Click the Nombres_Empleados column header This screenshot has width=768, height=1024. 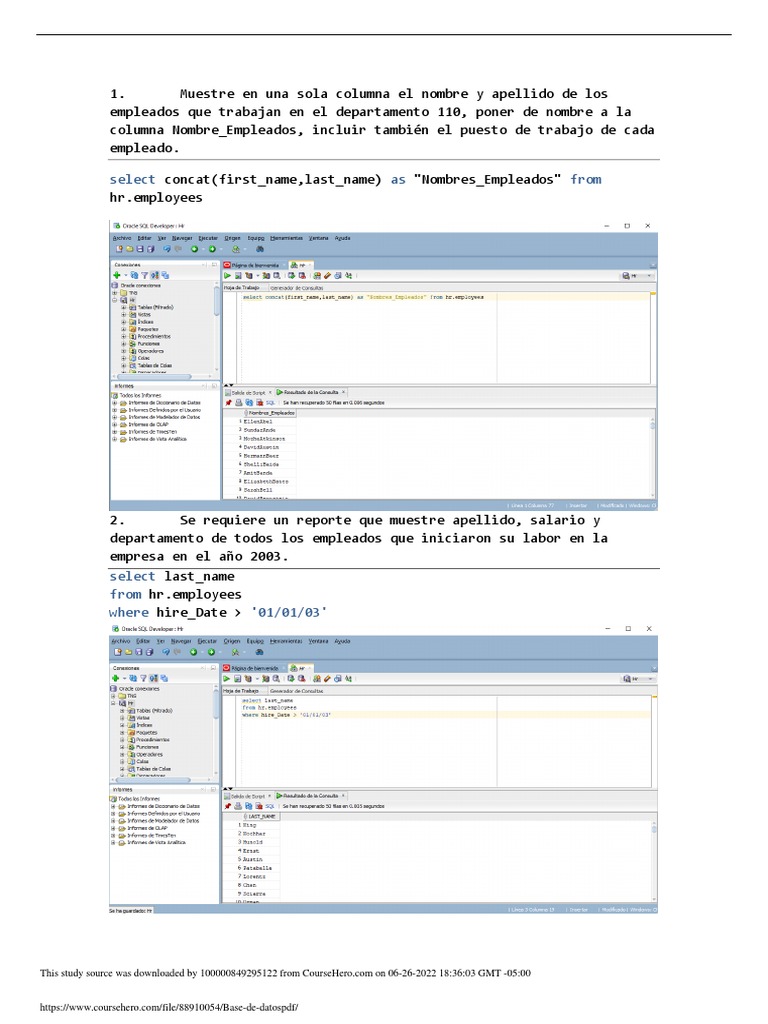[270, 413]
